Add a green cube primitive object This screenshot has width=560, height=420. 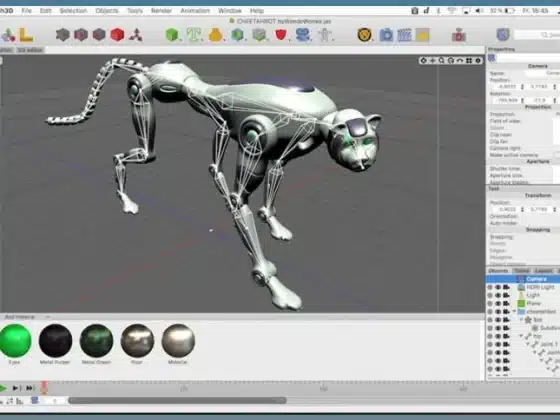click(172, 35)
